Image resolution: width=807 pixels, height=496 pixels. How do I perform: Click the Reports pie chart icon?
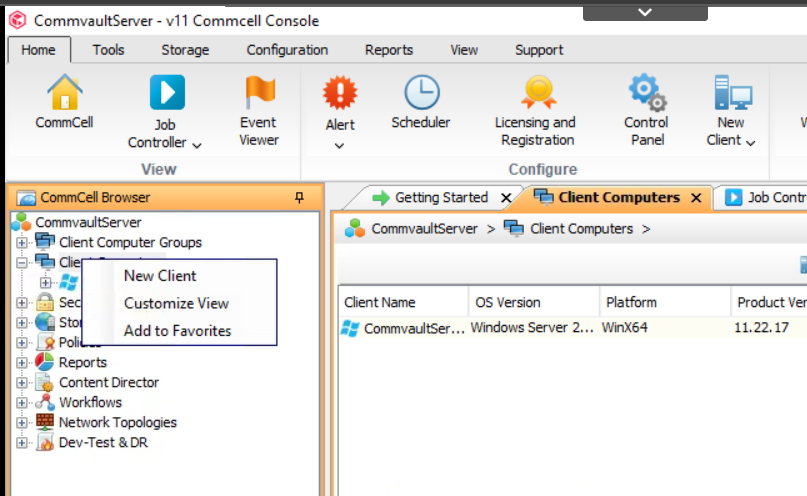45,362
